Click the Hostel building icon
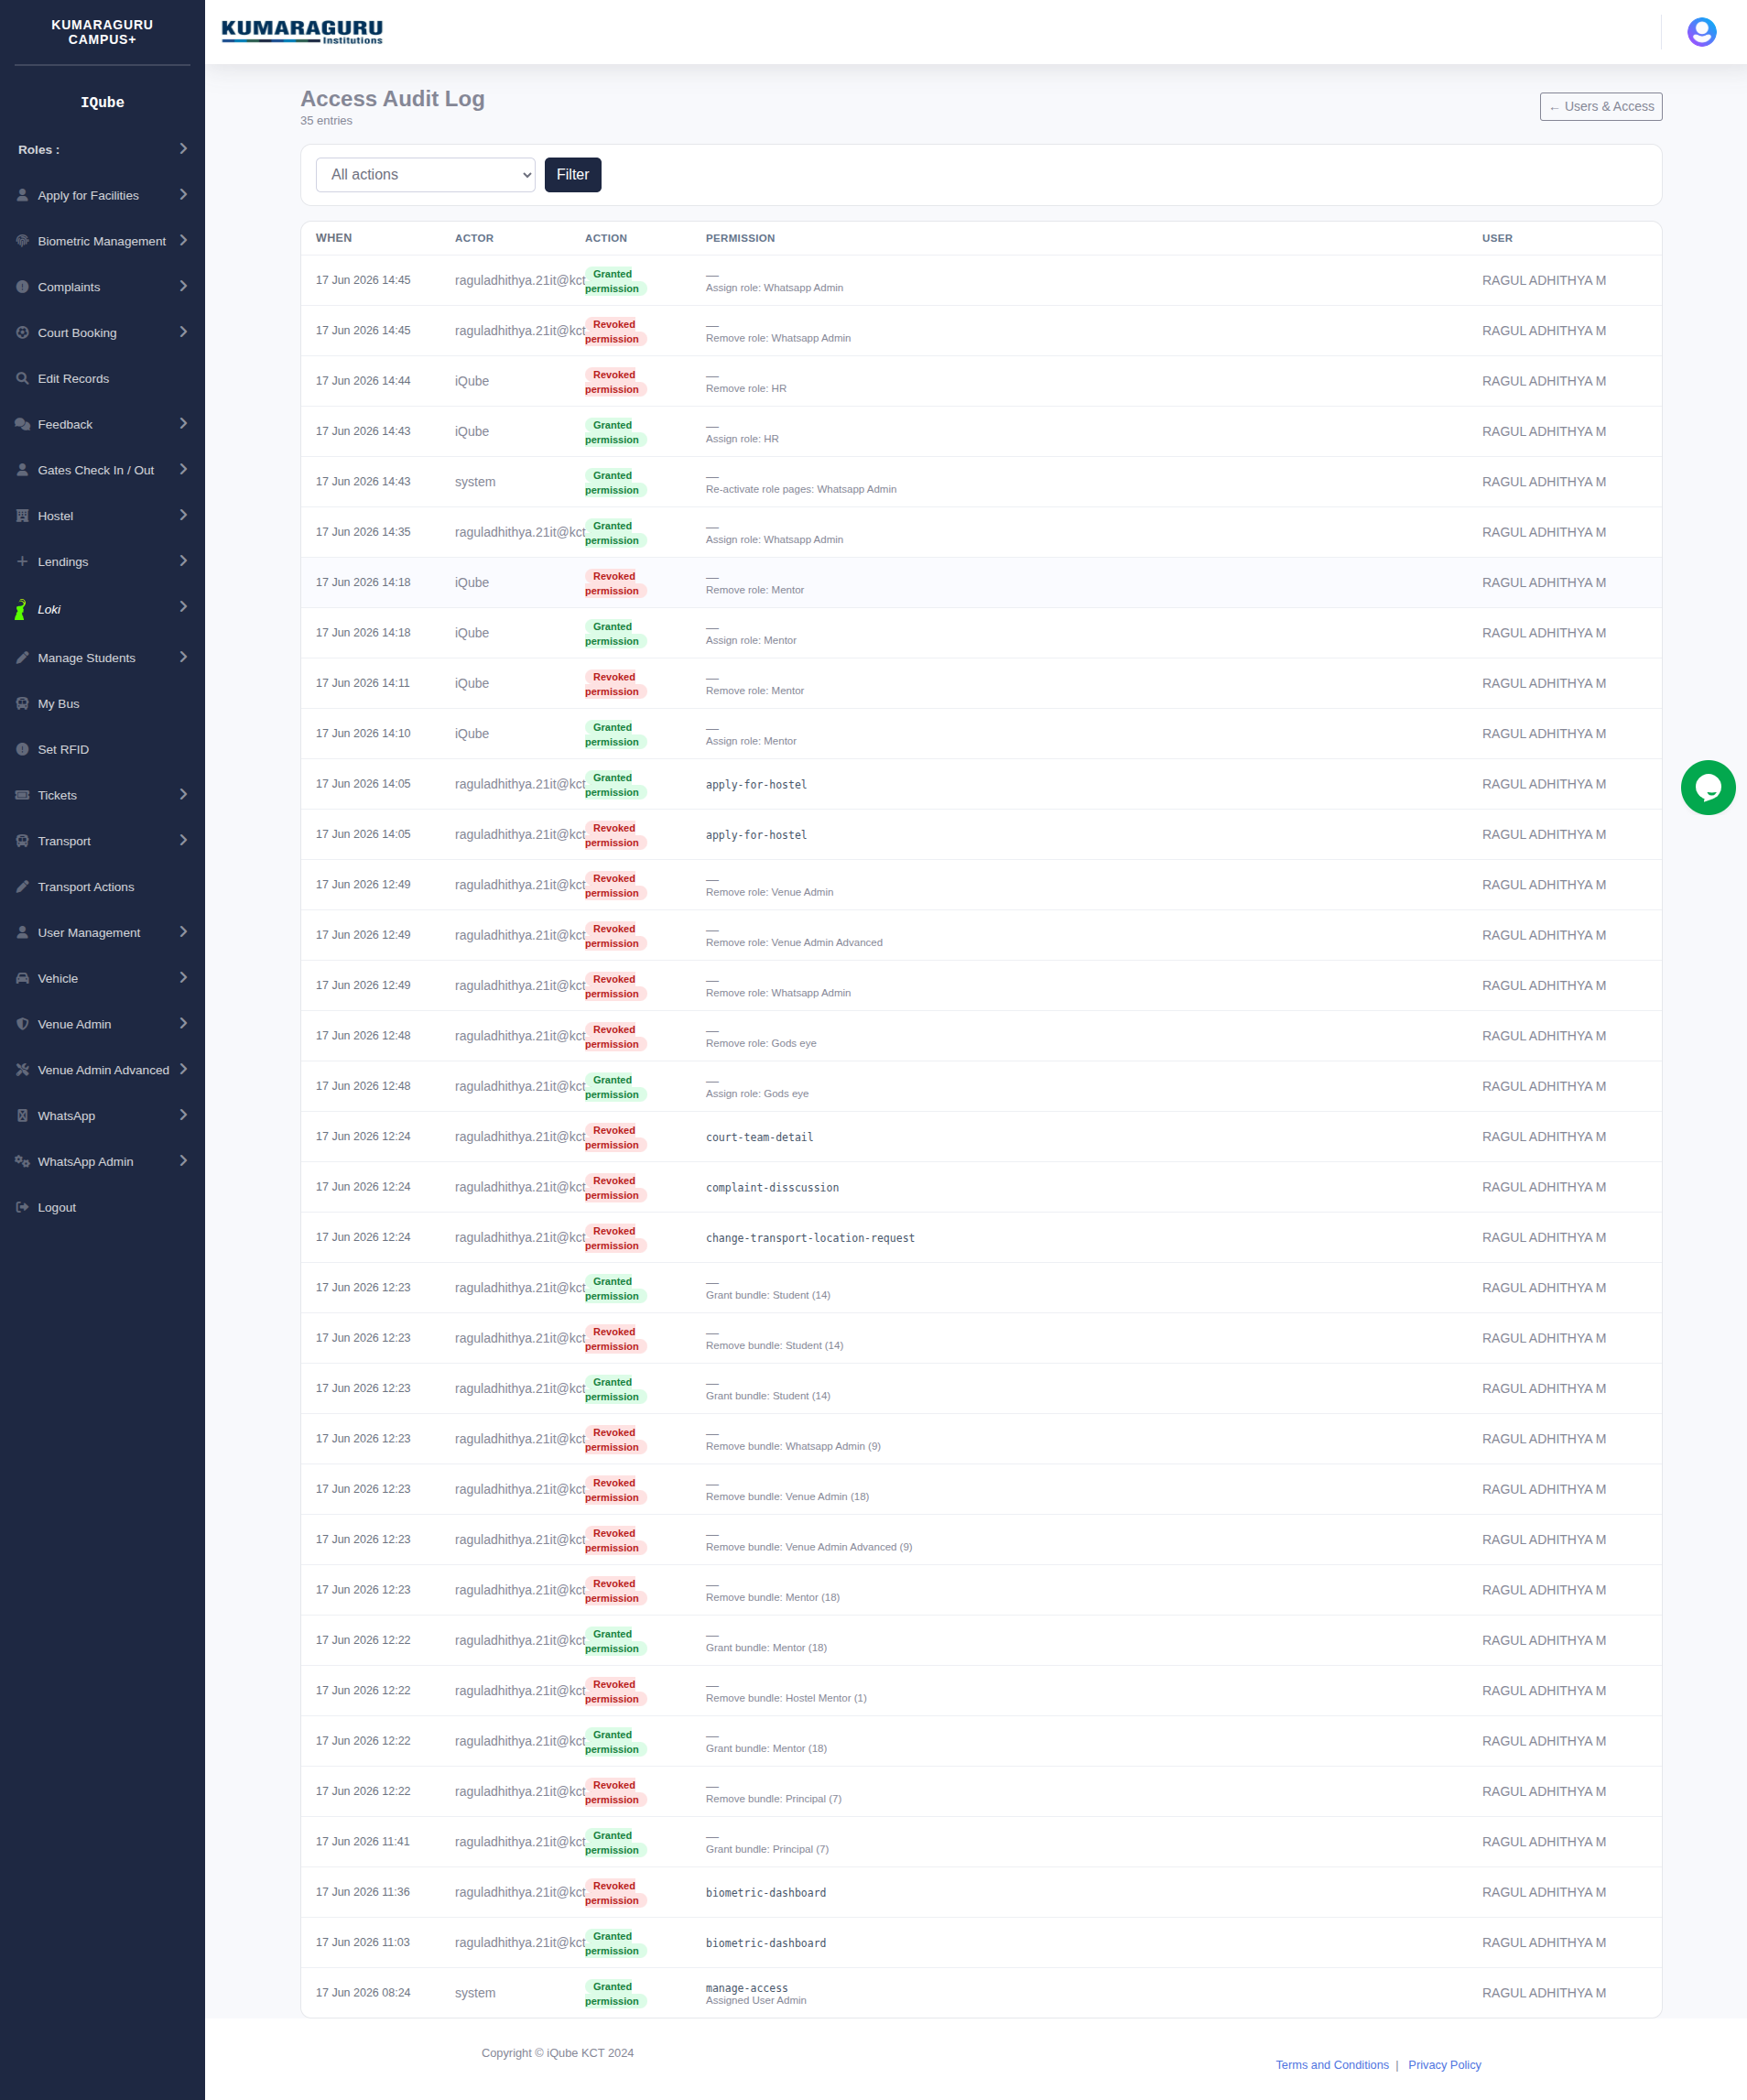1747x2100 pixels. [x=22, y=516]
